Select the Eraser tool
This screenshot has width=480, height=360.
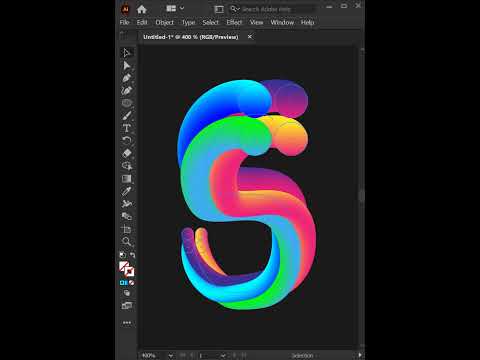[127, 153]
